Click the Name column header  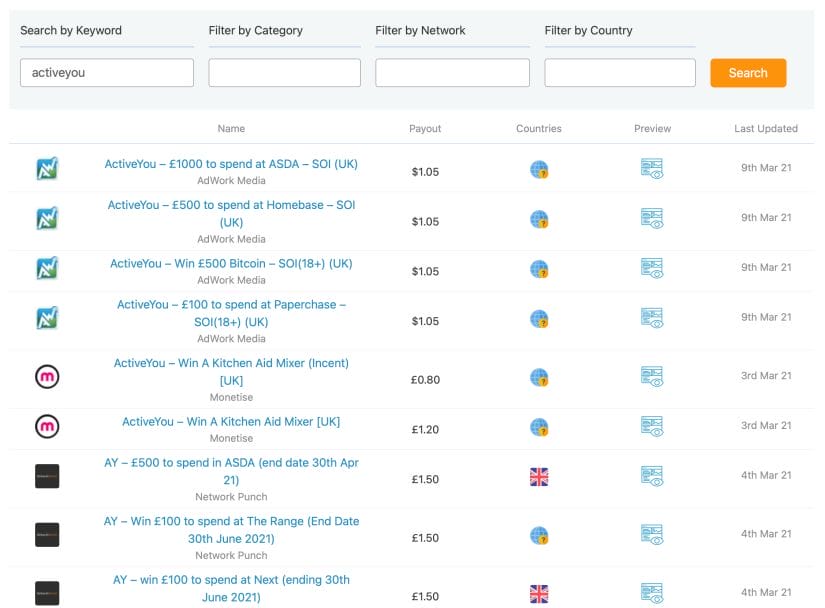pos(231,128)
